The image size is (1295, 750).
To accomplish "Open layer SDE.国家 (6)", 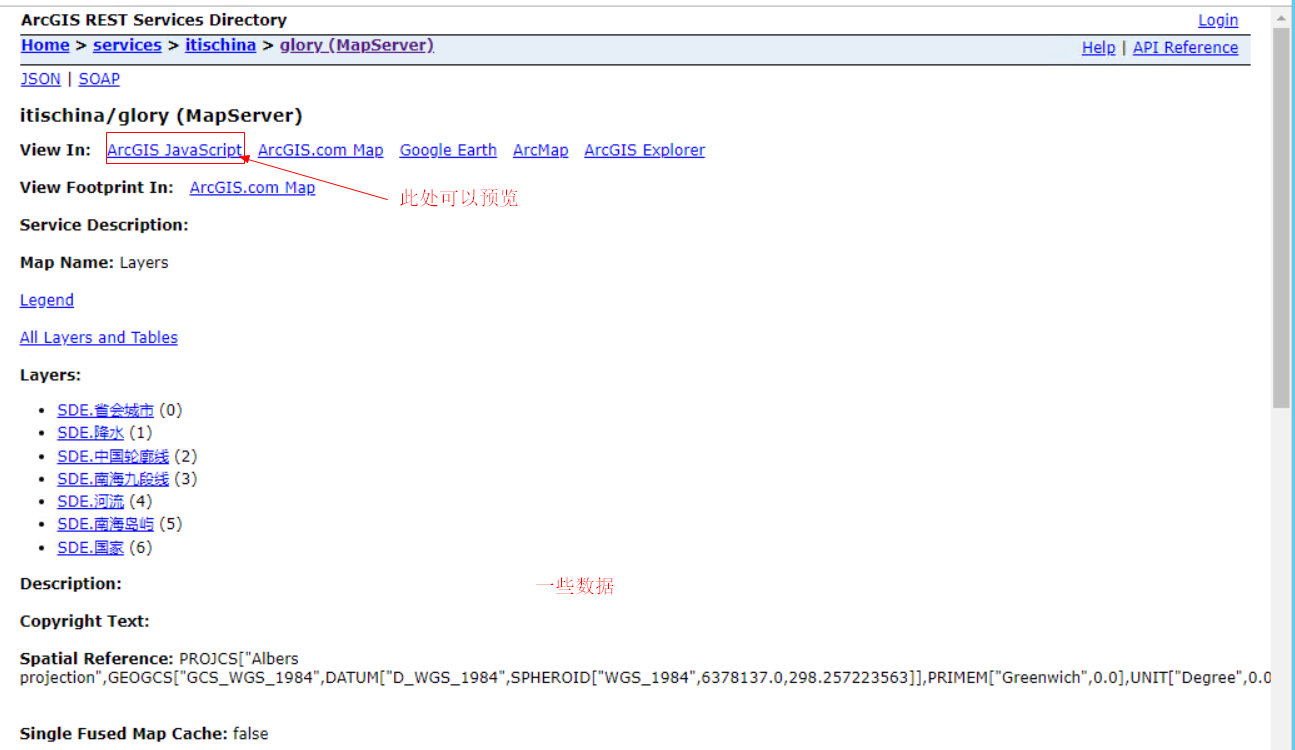I will pyautogui.click(x=91, y=548).
